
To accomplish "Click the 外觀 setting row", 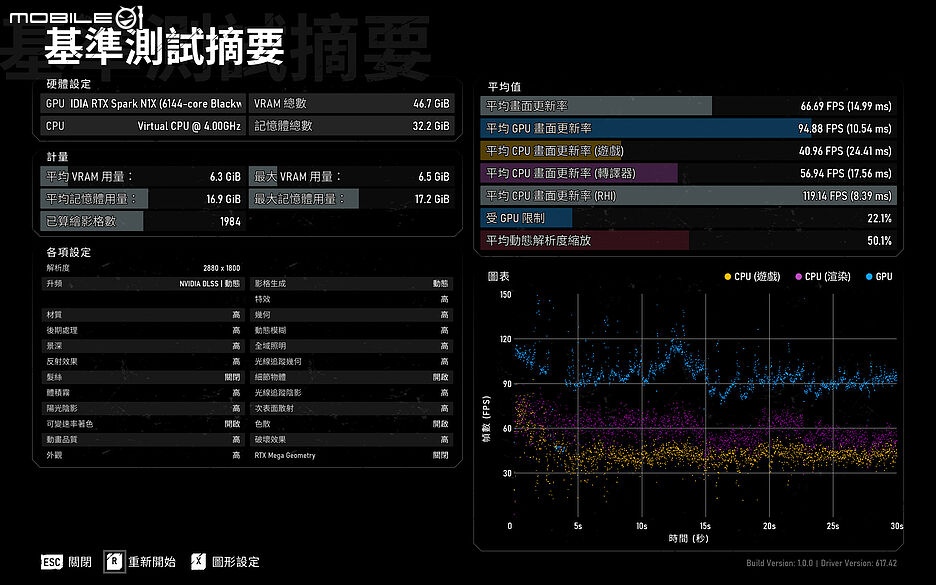I will [143, 455].
